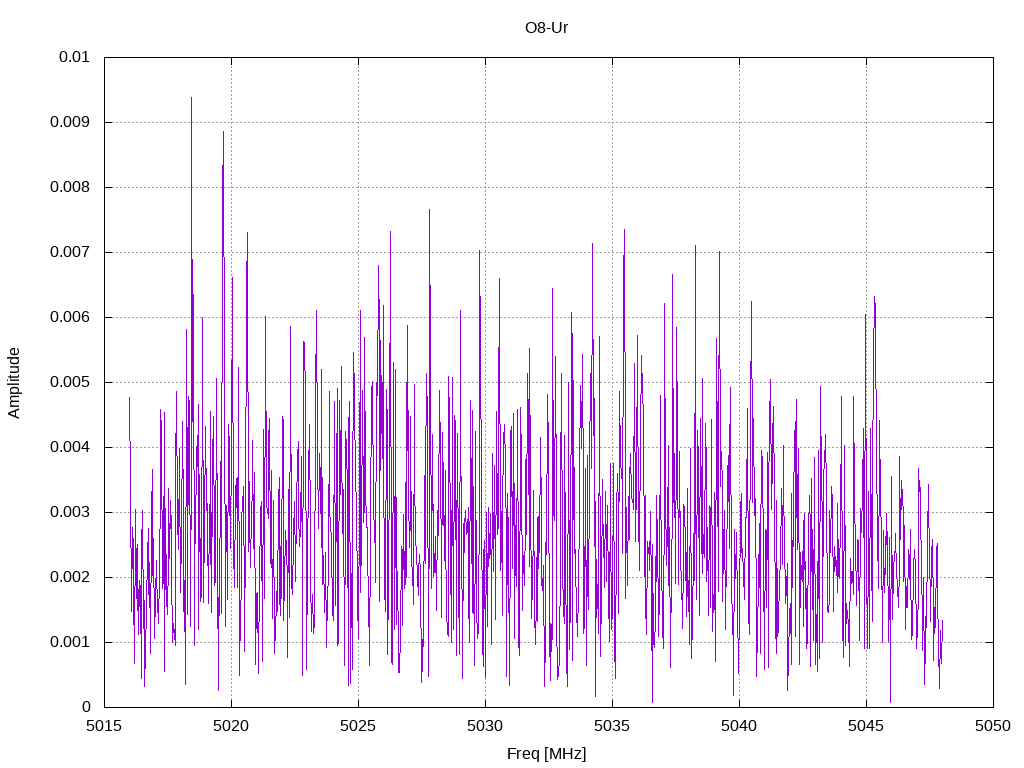1024x768 pixels.
Task: Click y-axis tick label 0.001
Action: coord(70,642)
